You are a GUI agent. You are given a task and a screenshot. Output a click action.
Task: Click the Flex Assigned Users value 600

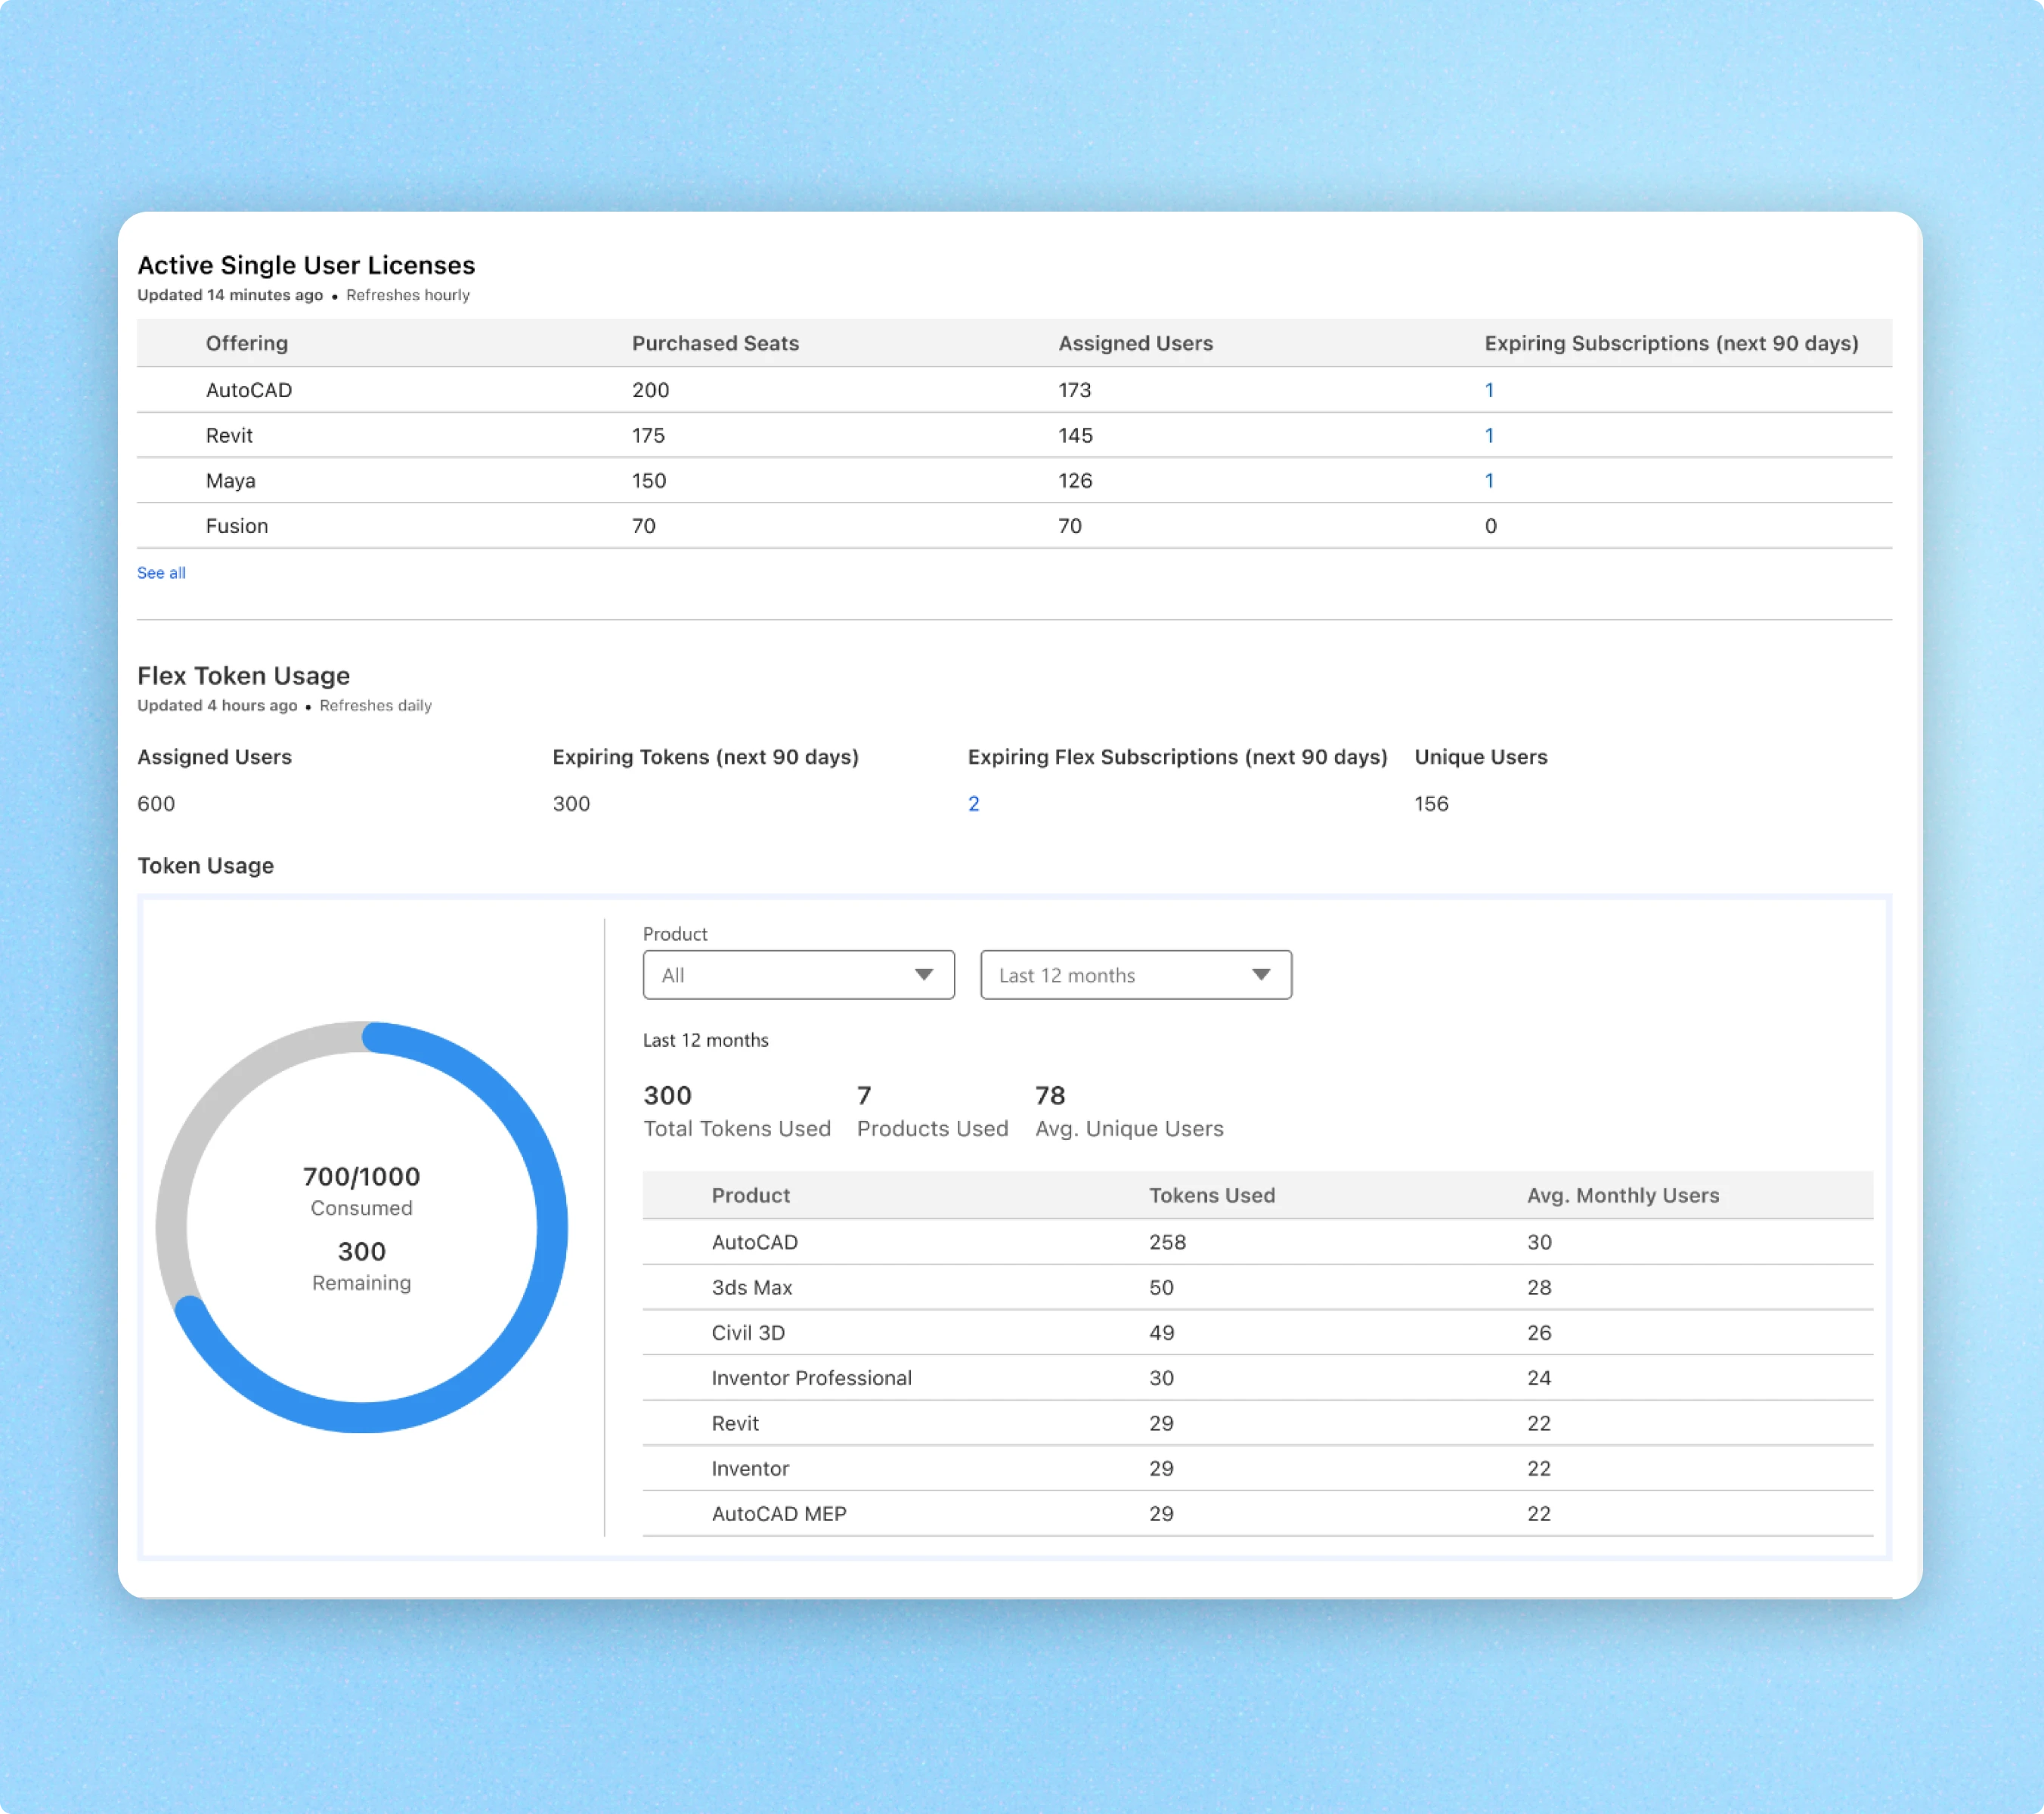156,803
